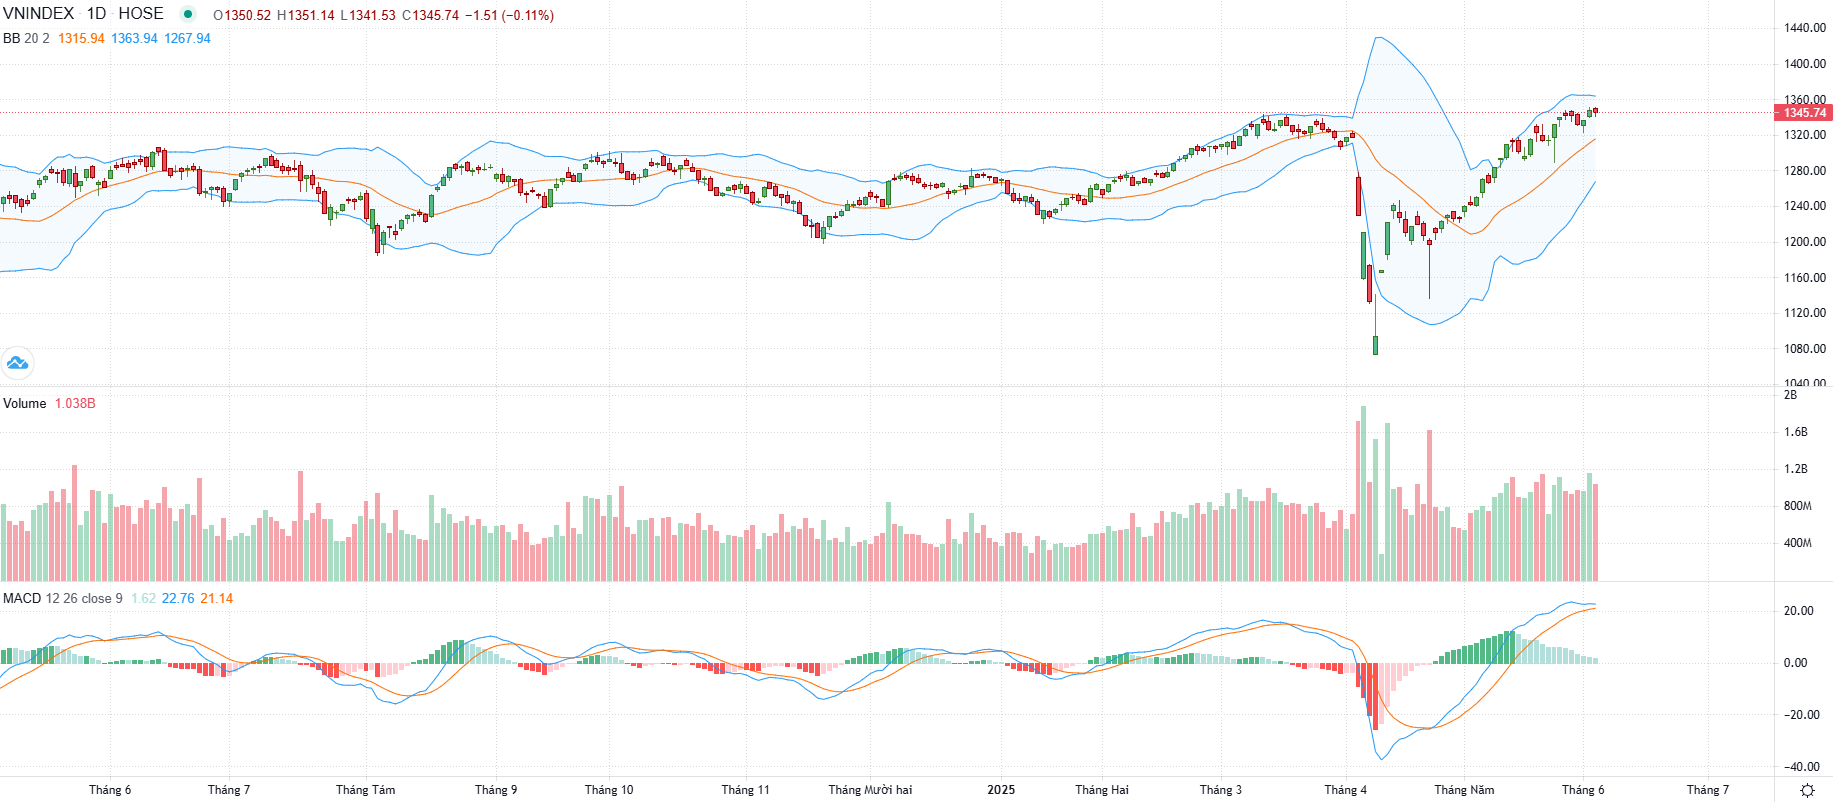Click the red 1345.74 price label
Viewport: 1833px width, 802px height.
point(1804,112)
